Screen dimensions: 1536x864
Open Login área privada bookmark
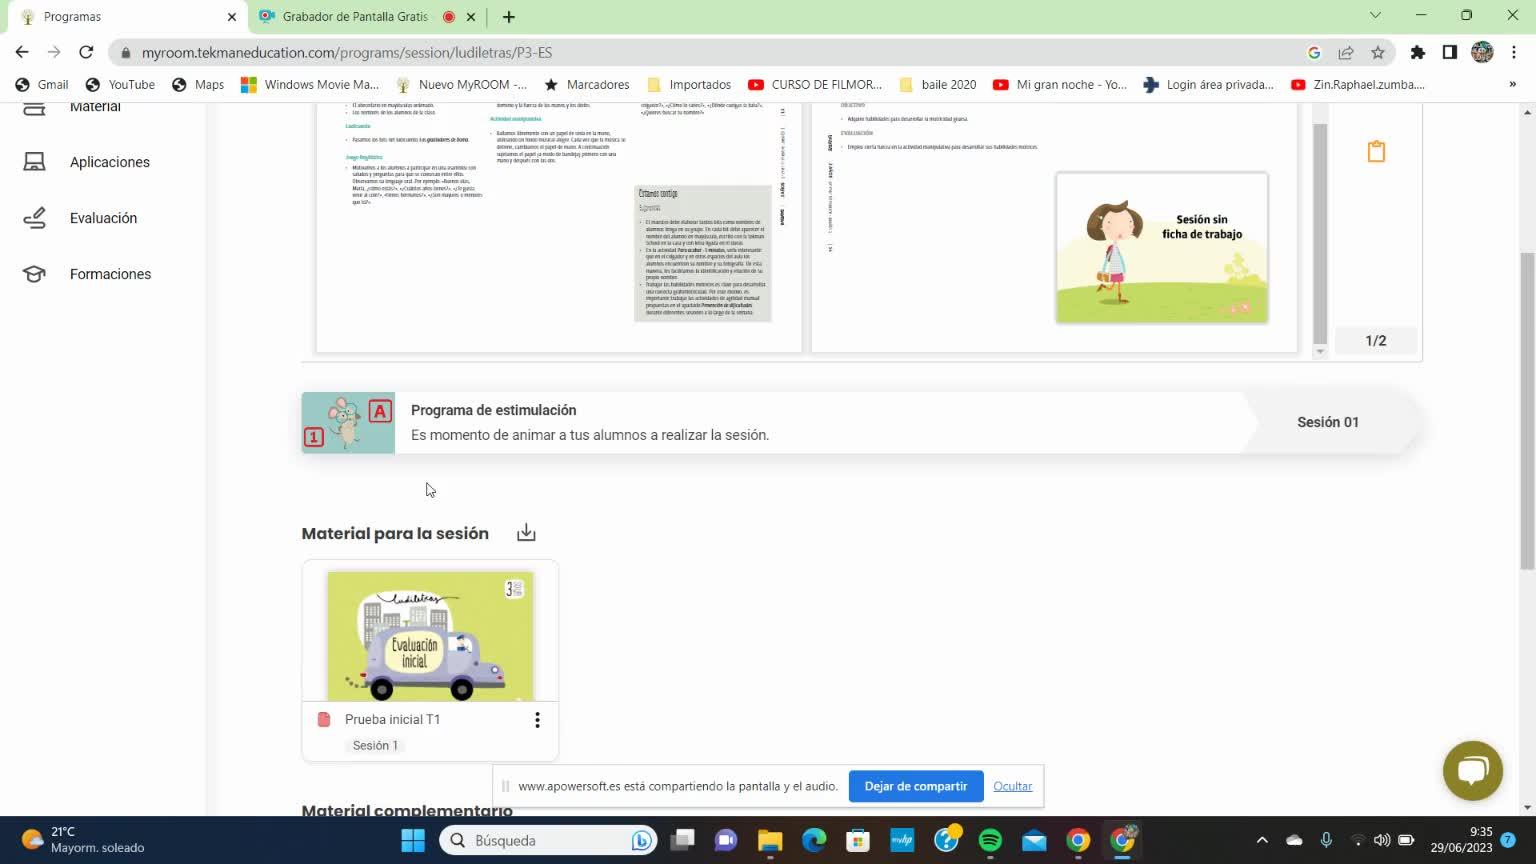click(1209, 85)
